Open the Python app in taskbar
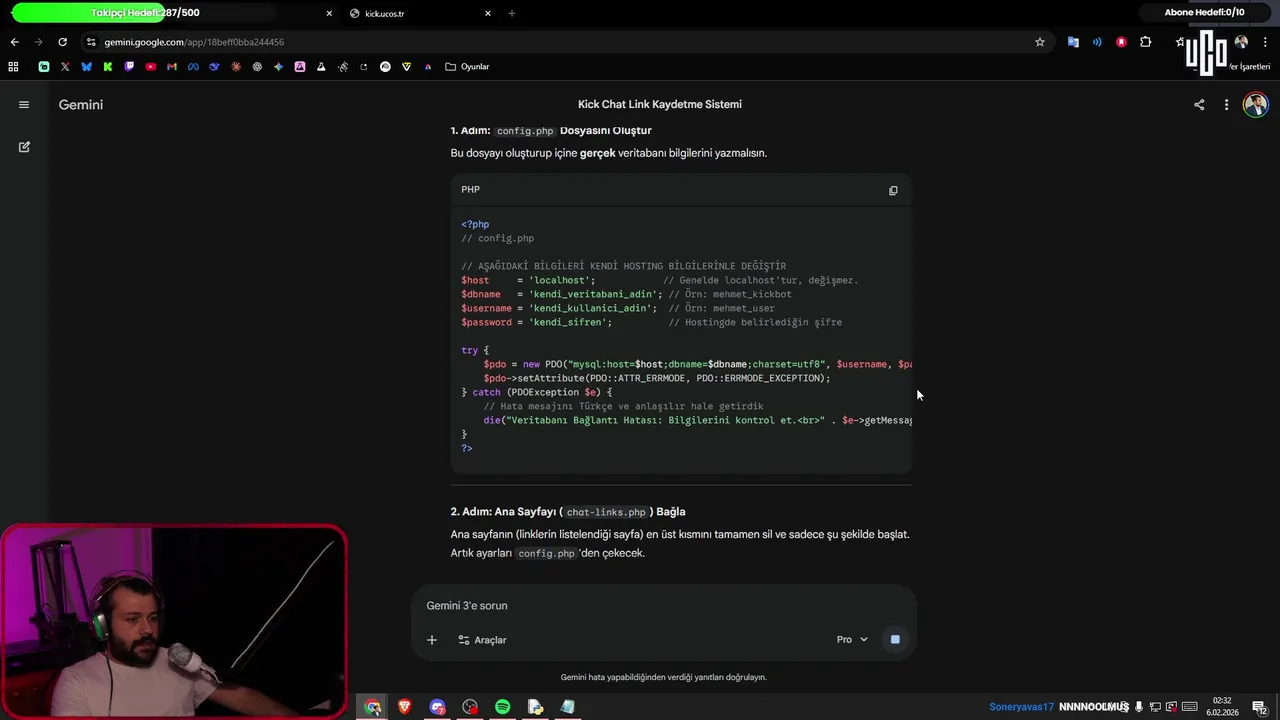 [x=535, y=707]
